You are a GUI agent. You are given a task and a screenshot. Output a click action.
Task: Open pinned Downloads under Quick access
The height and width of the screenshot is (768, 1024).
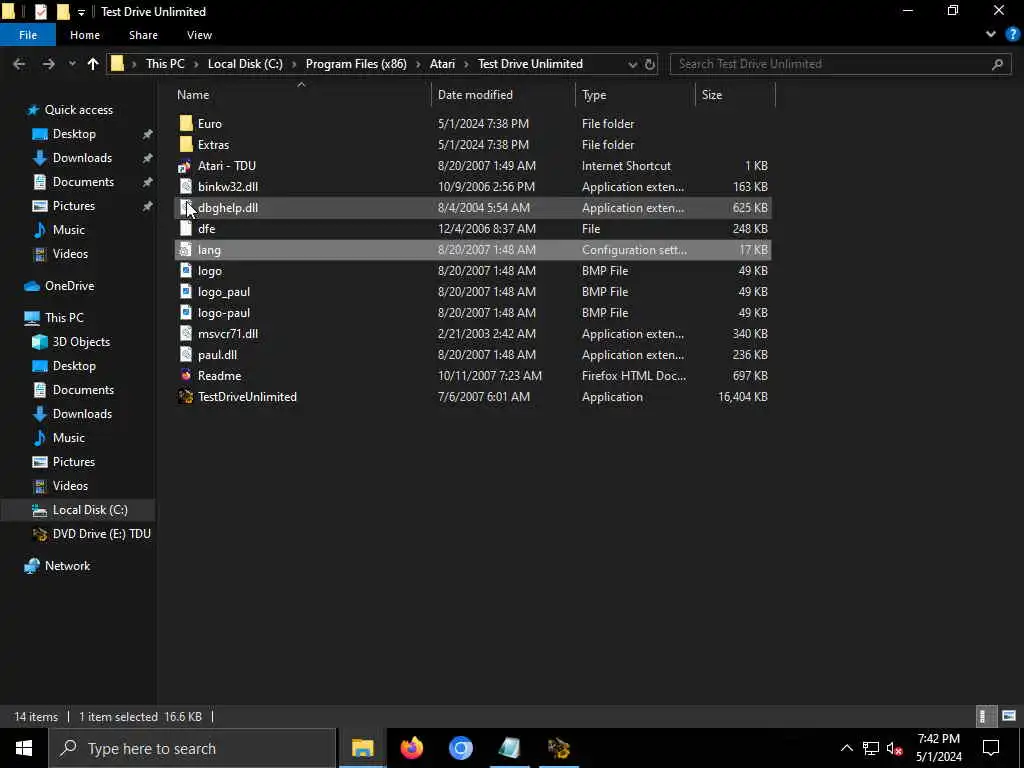click(82, 158)
